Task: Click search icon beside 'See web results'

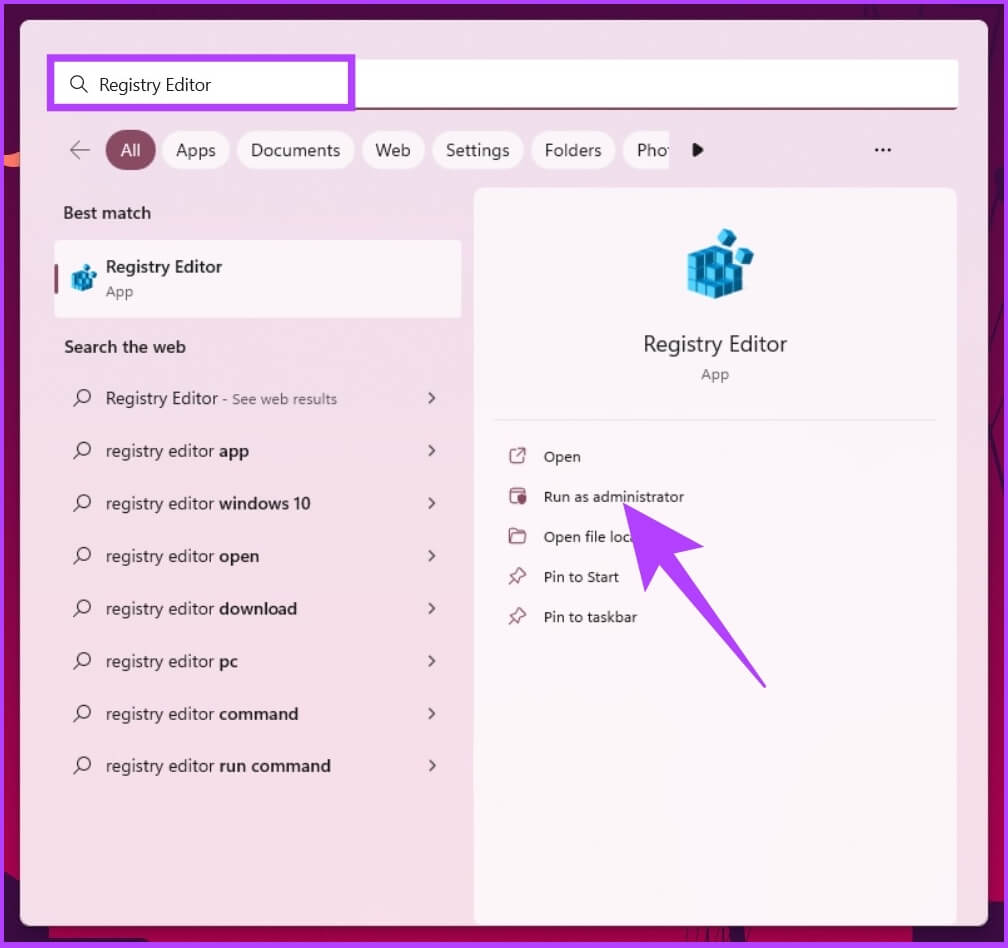Action: click(x=82, y=398)
